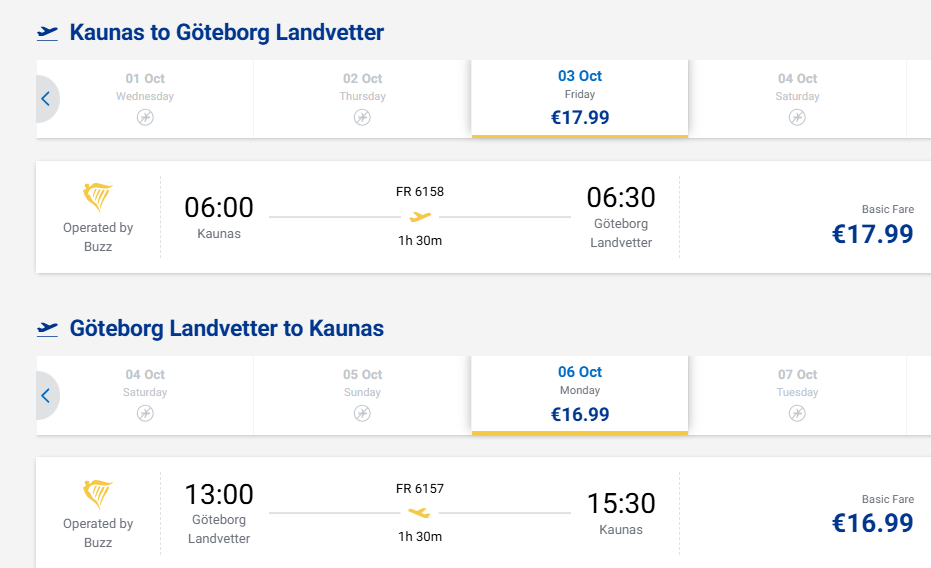The width and height of the screenshot is (931, 568).
Task: Select Basic Fare €16.99 for return flight
Action: coord(873,515)
